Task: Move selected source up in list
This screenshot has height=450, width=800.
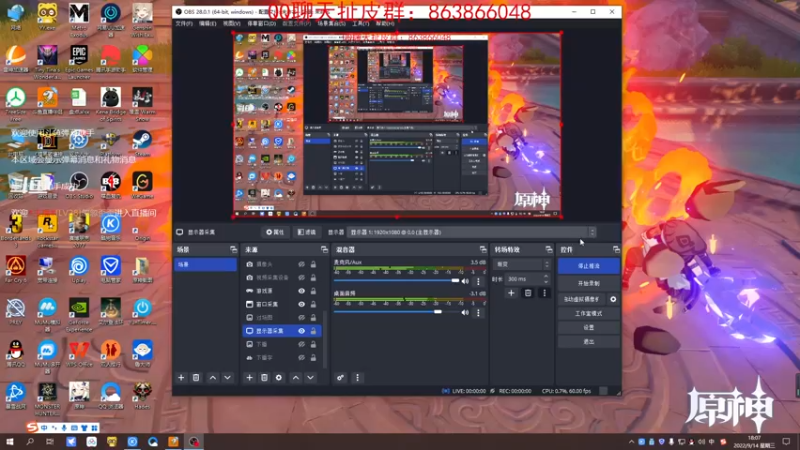Action: tap(296, 378)
